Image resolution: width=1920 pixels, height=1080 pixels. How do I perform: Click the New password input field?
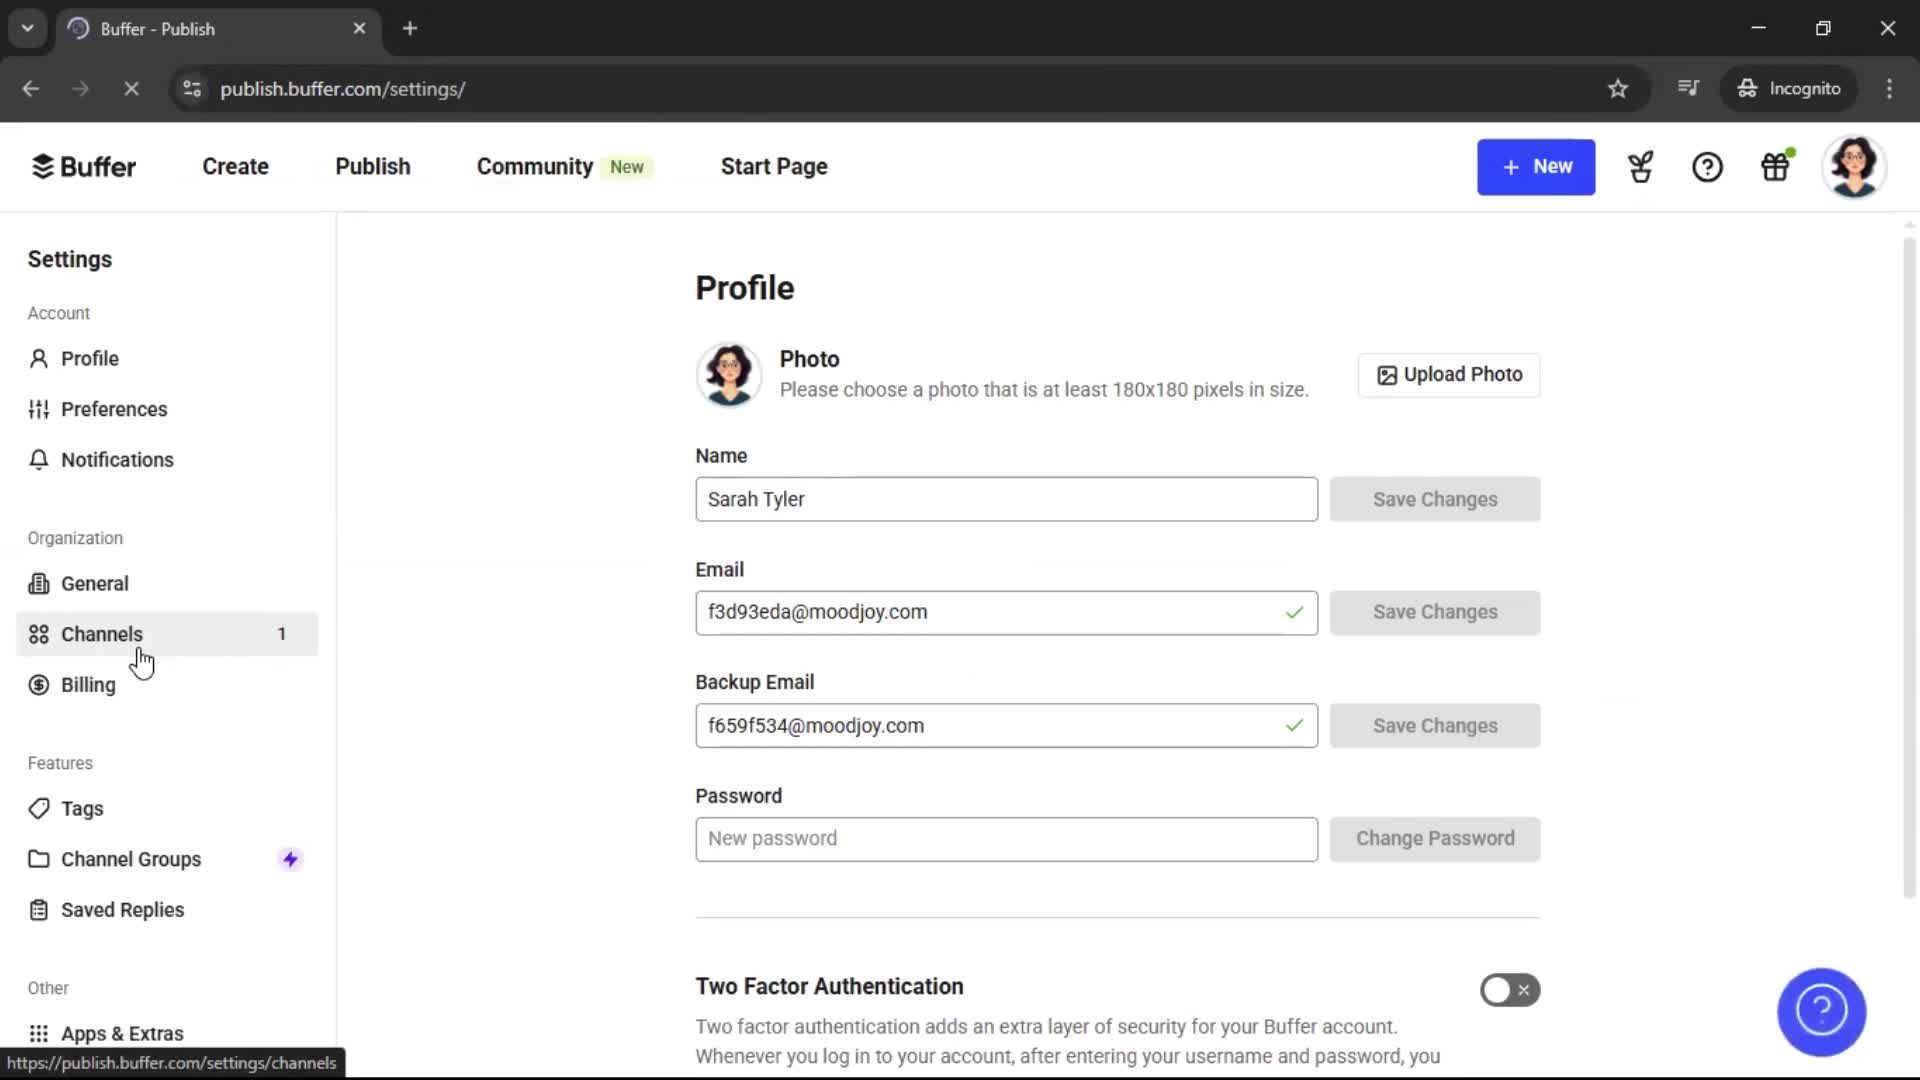pos(1005,839)
